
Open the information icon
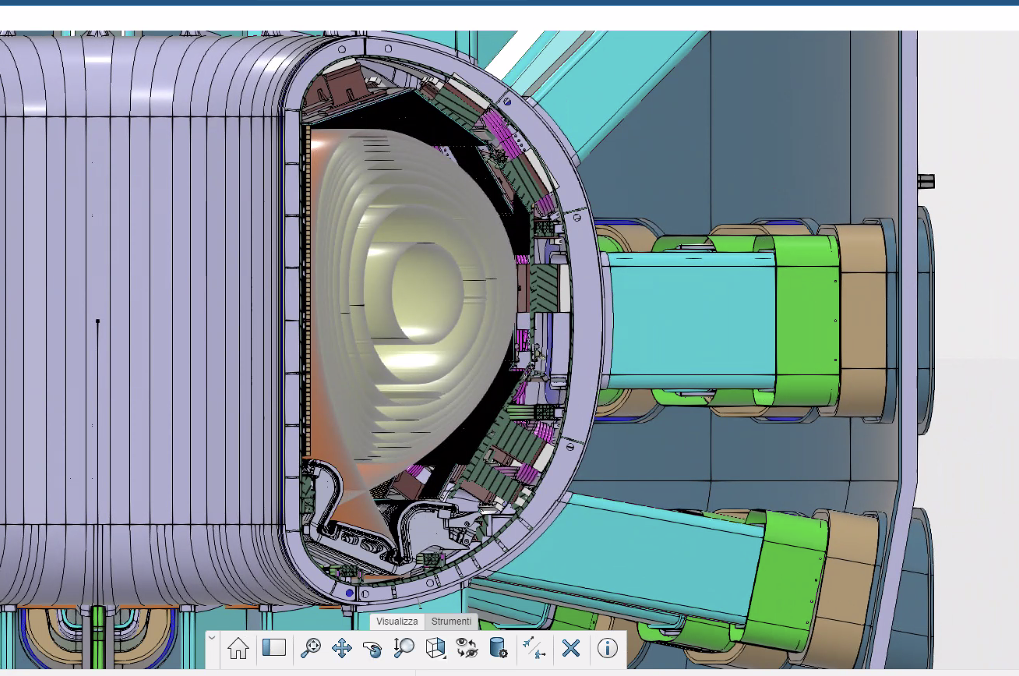coord(607,648)
